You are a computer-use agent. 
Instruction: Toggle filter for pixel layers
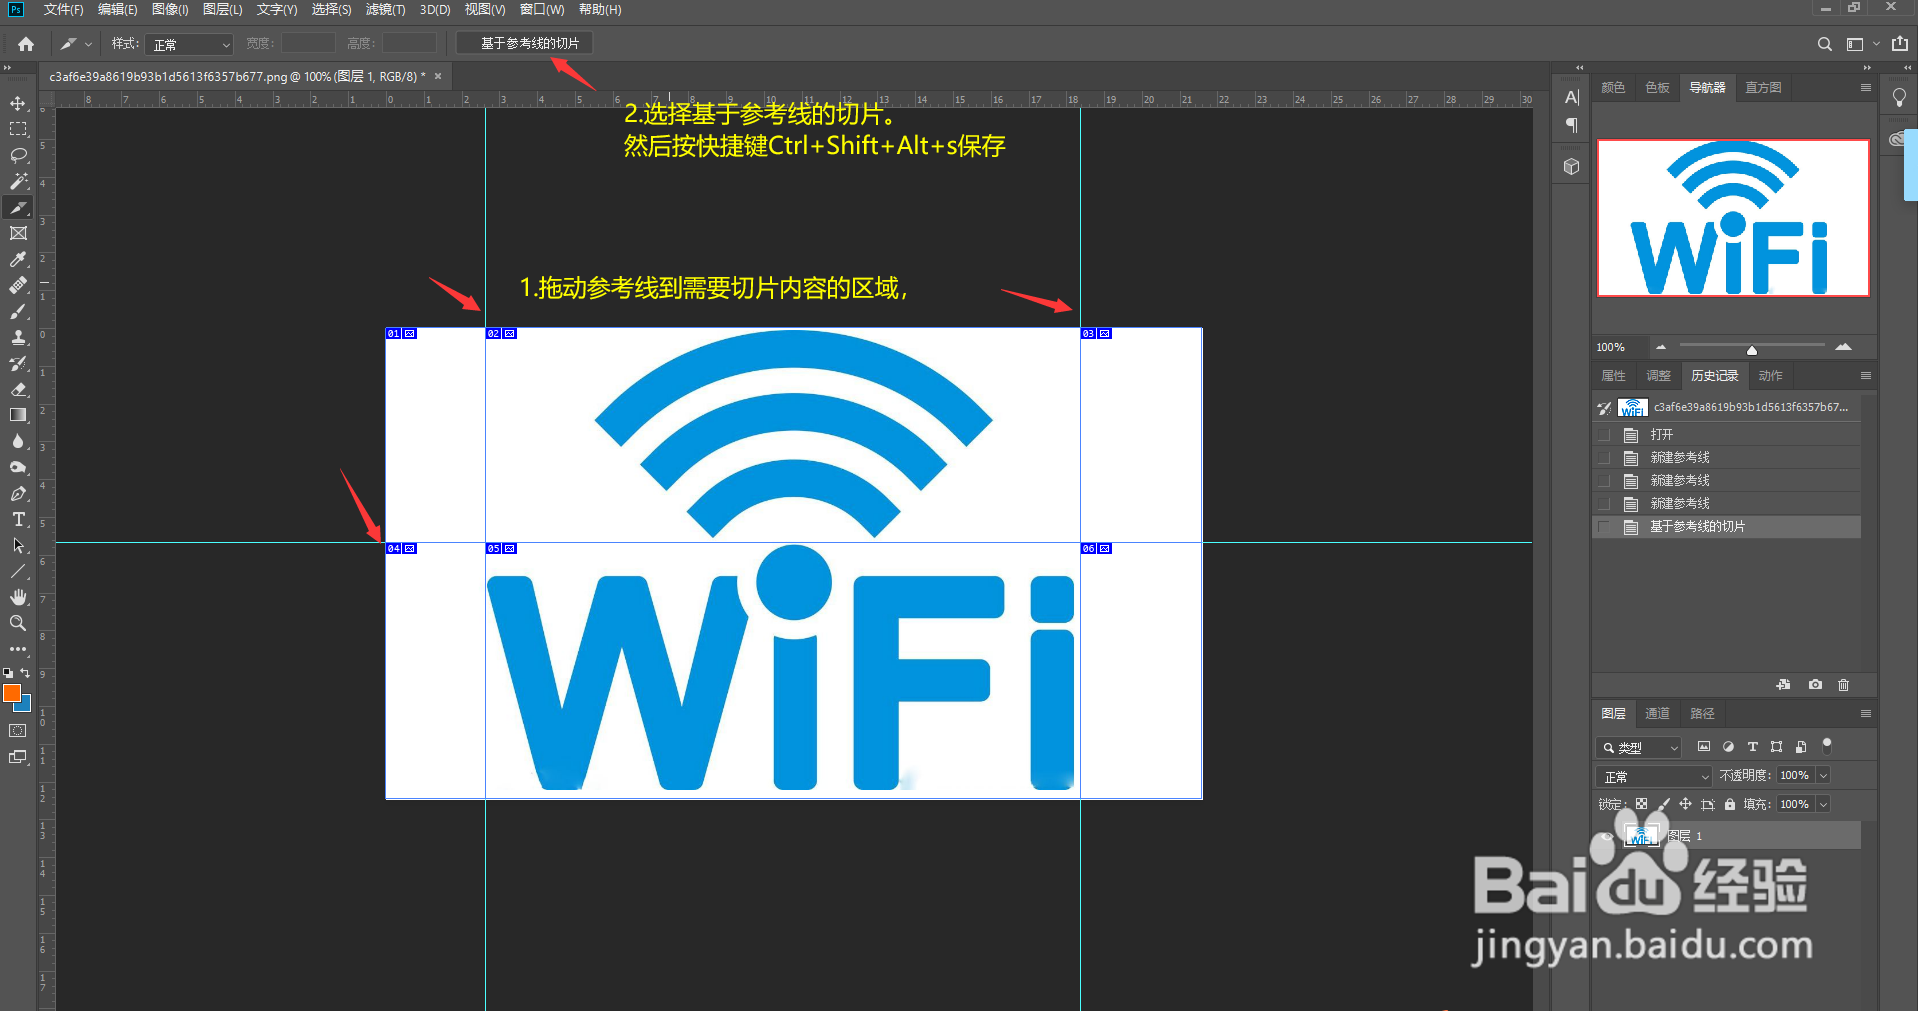click(1704, 747)
